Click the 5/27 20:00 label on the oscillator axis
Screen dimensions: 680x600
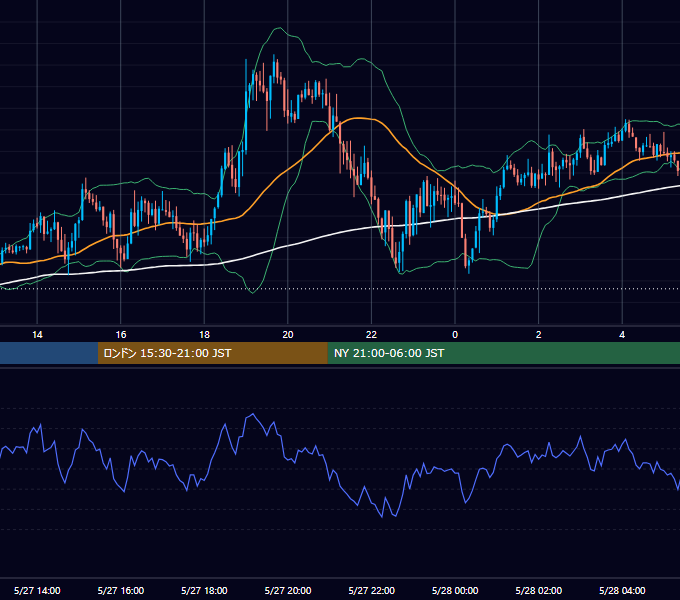(288, 590)
